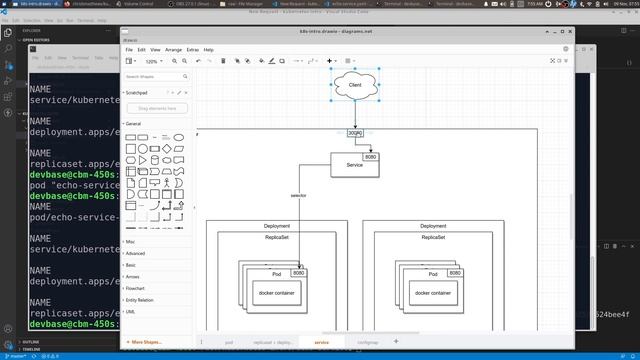Screen dimensions: 640x360
Task: Redo the diagram edit
Action: click(209, 61)
